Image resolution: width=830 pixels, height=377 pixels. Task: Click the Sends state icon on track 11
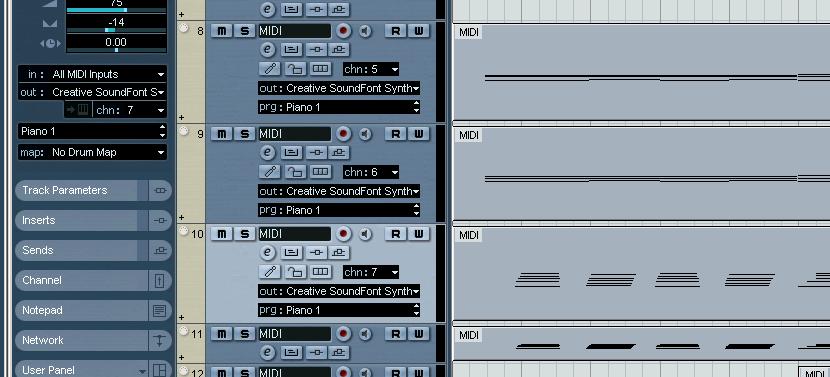point(339,353)
